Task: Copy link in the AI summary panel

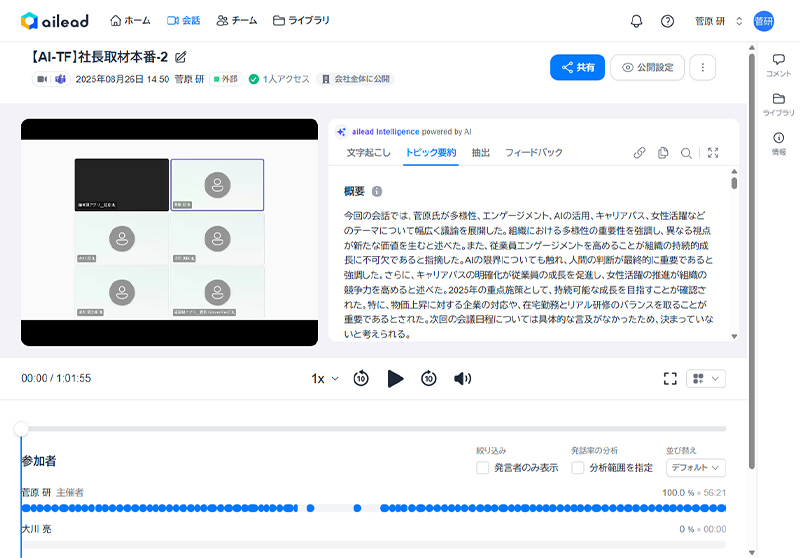Action: (x=640, y=153)
